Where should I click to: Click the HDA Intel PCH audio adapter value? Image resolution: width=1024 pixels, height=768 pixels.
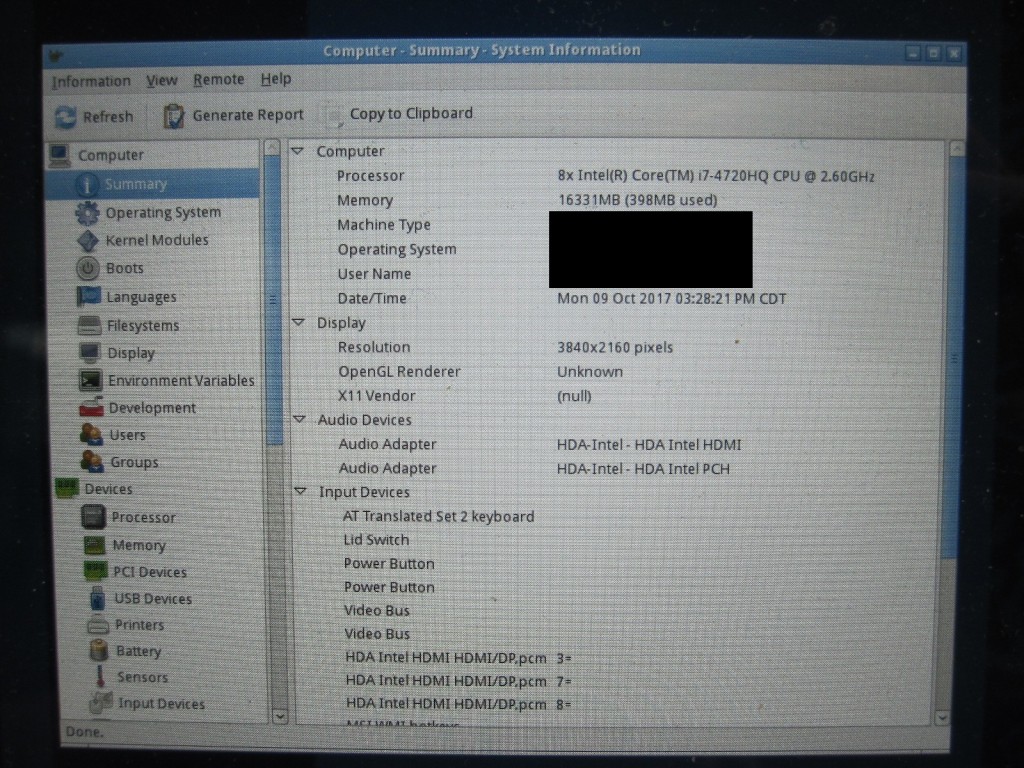tap(643, 469)
